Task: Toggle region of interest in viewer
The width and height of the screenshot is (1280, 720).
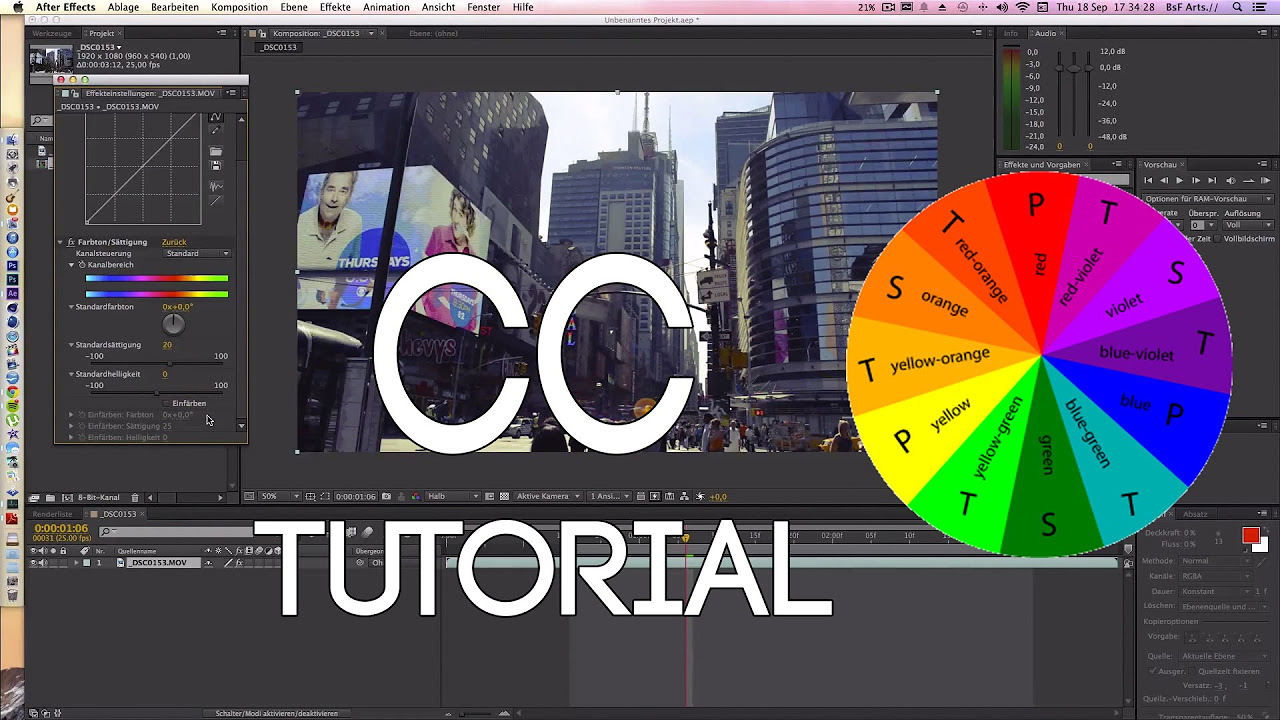Action: 326,496
